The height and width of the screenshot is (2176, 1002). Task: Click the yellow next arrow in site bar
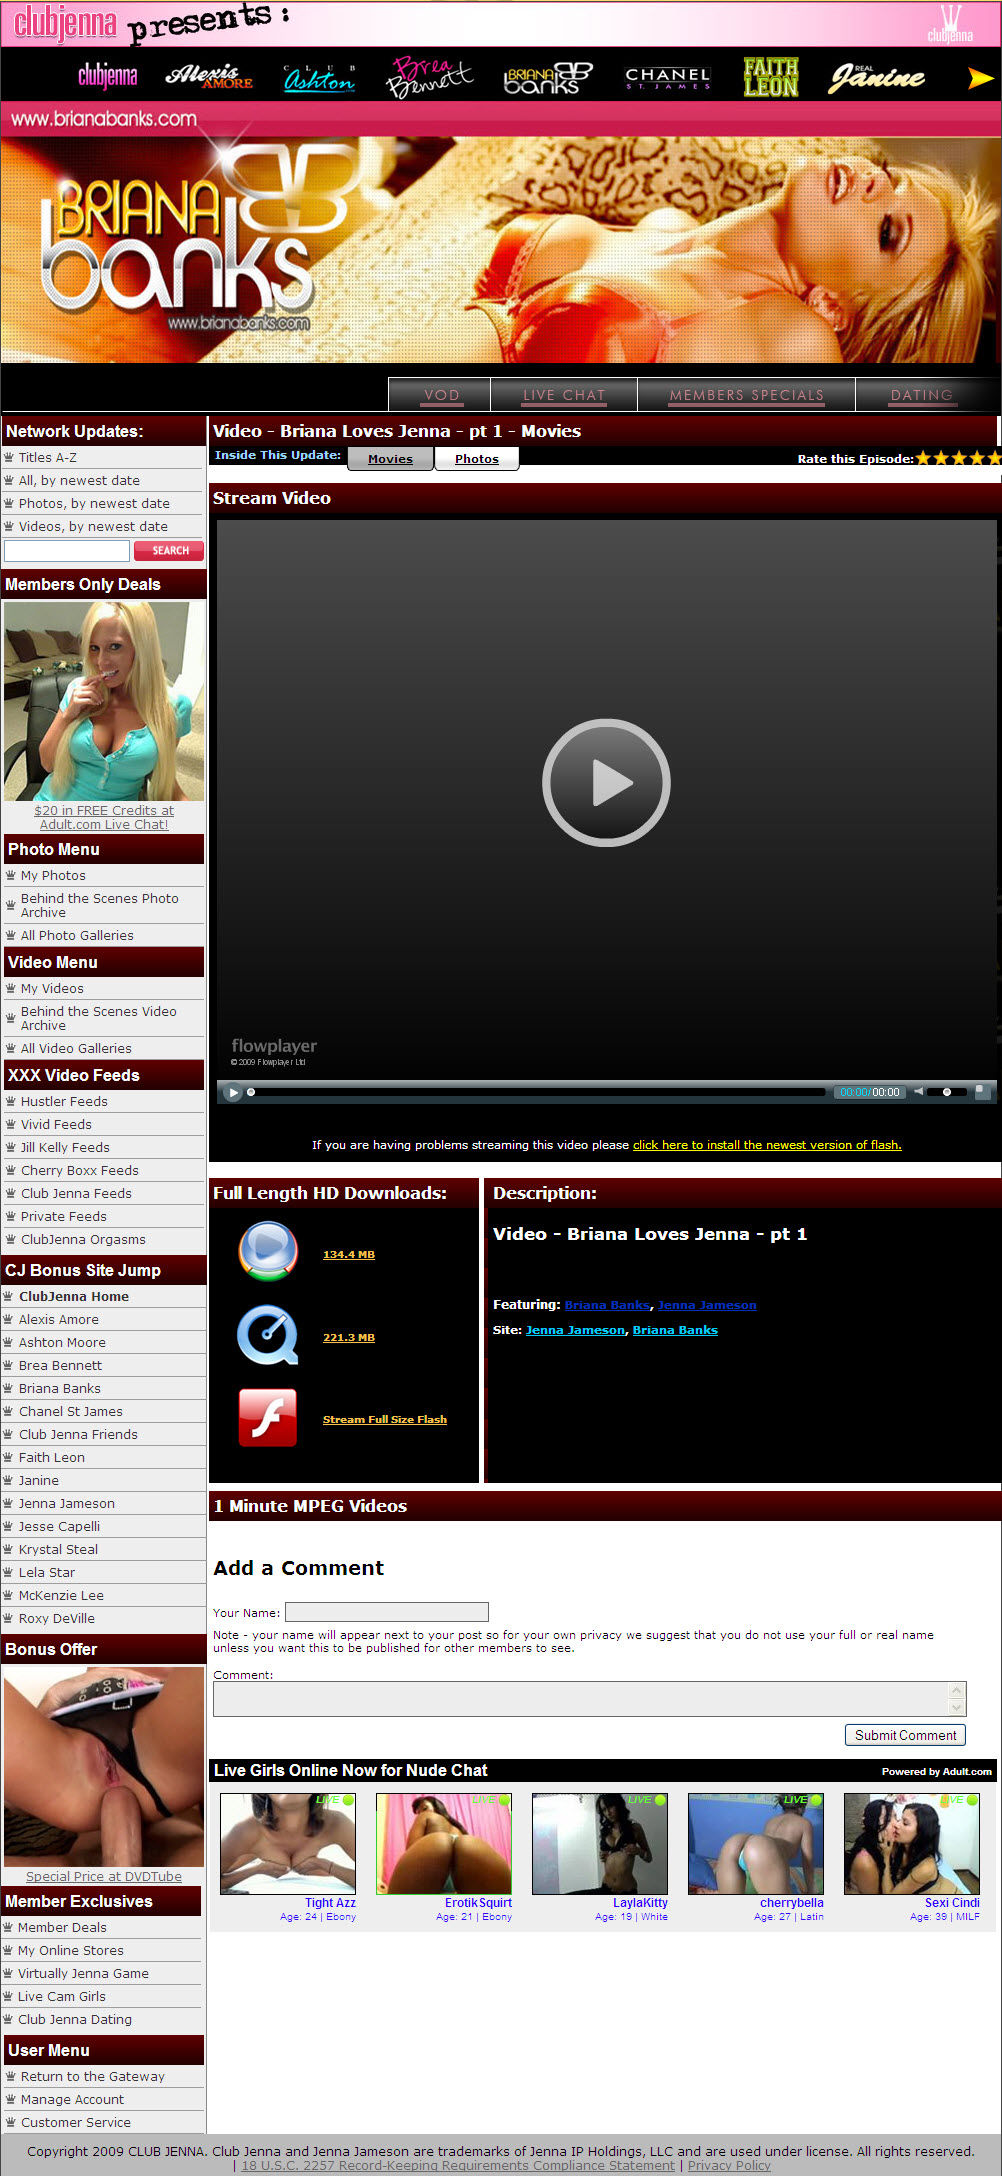click(980, 78)
